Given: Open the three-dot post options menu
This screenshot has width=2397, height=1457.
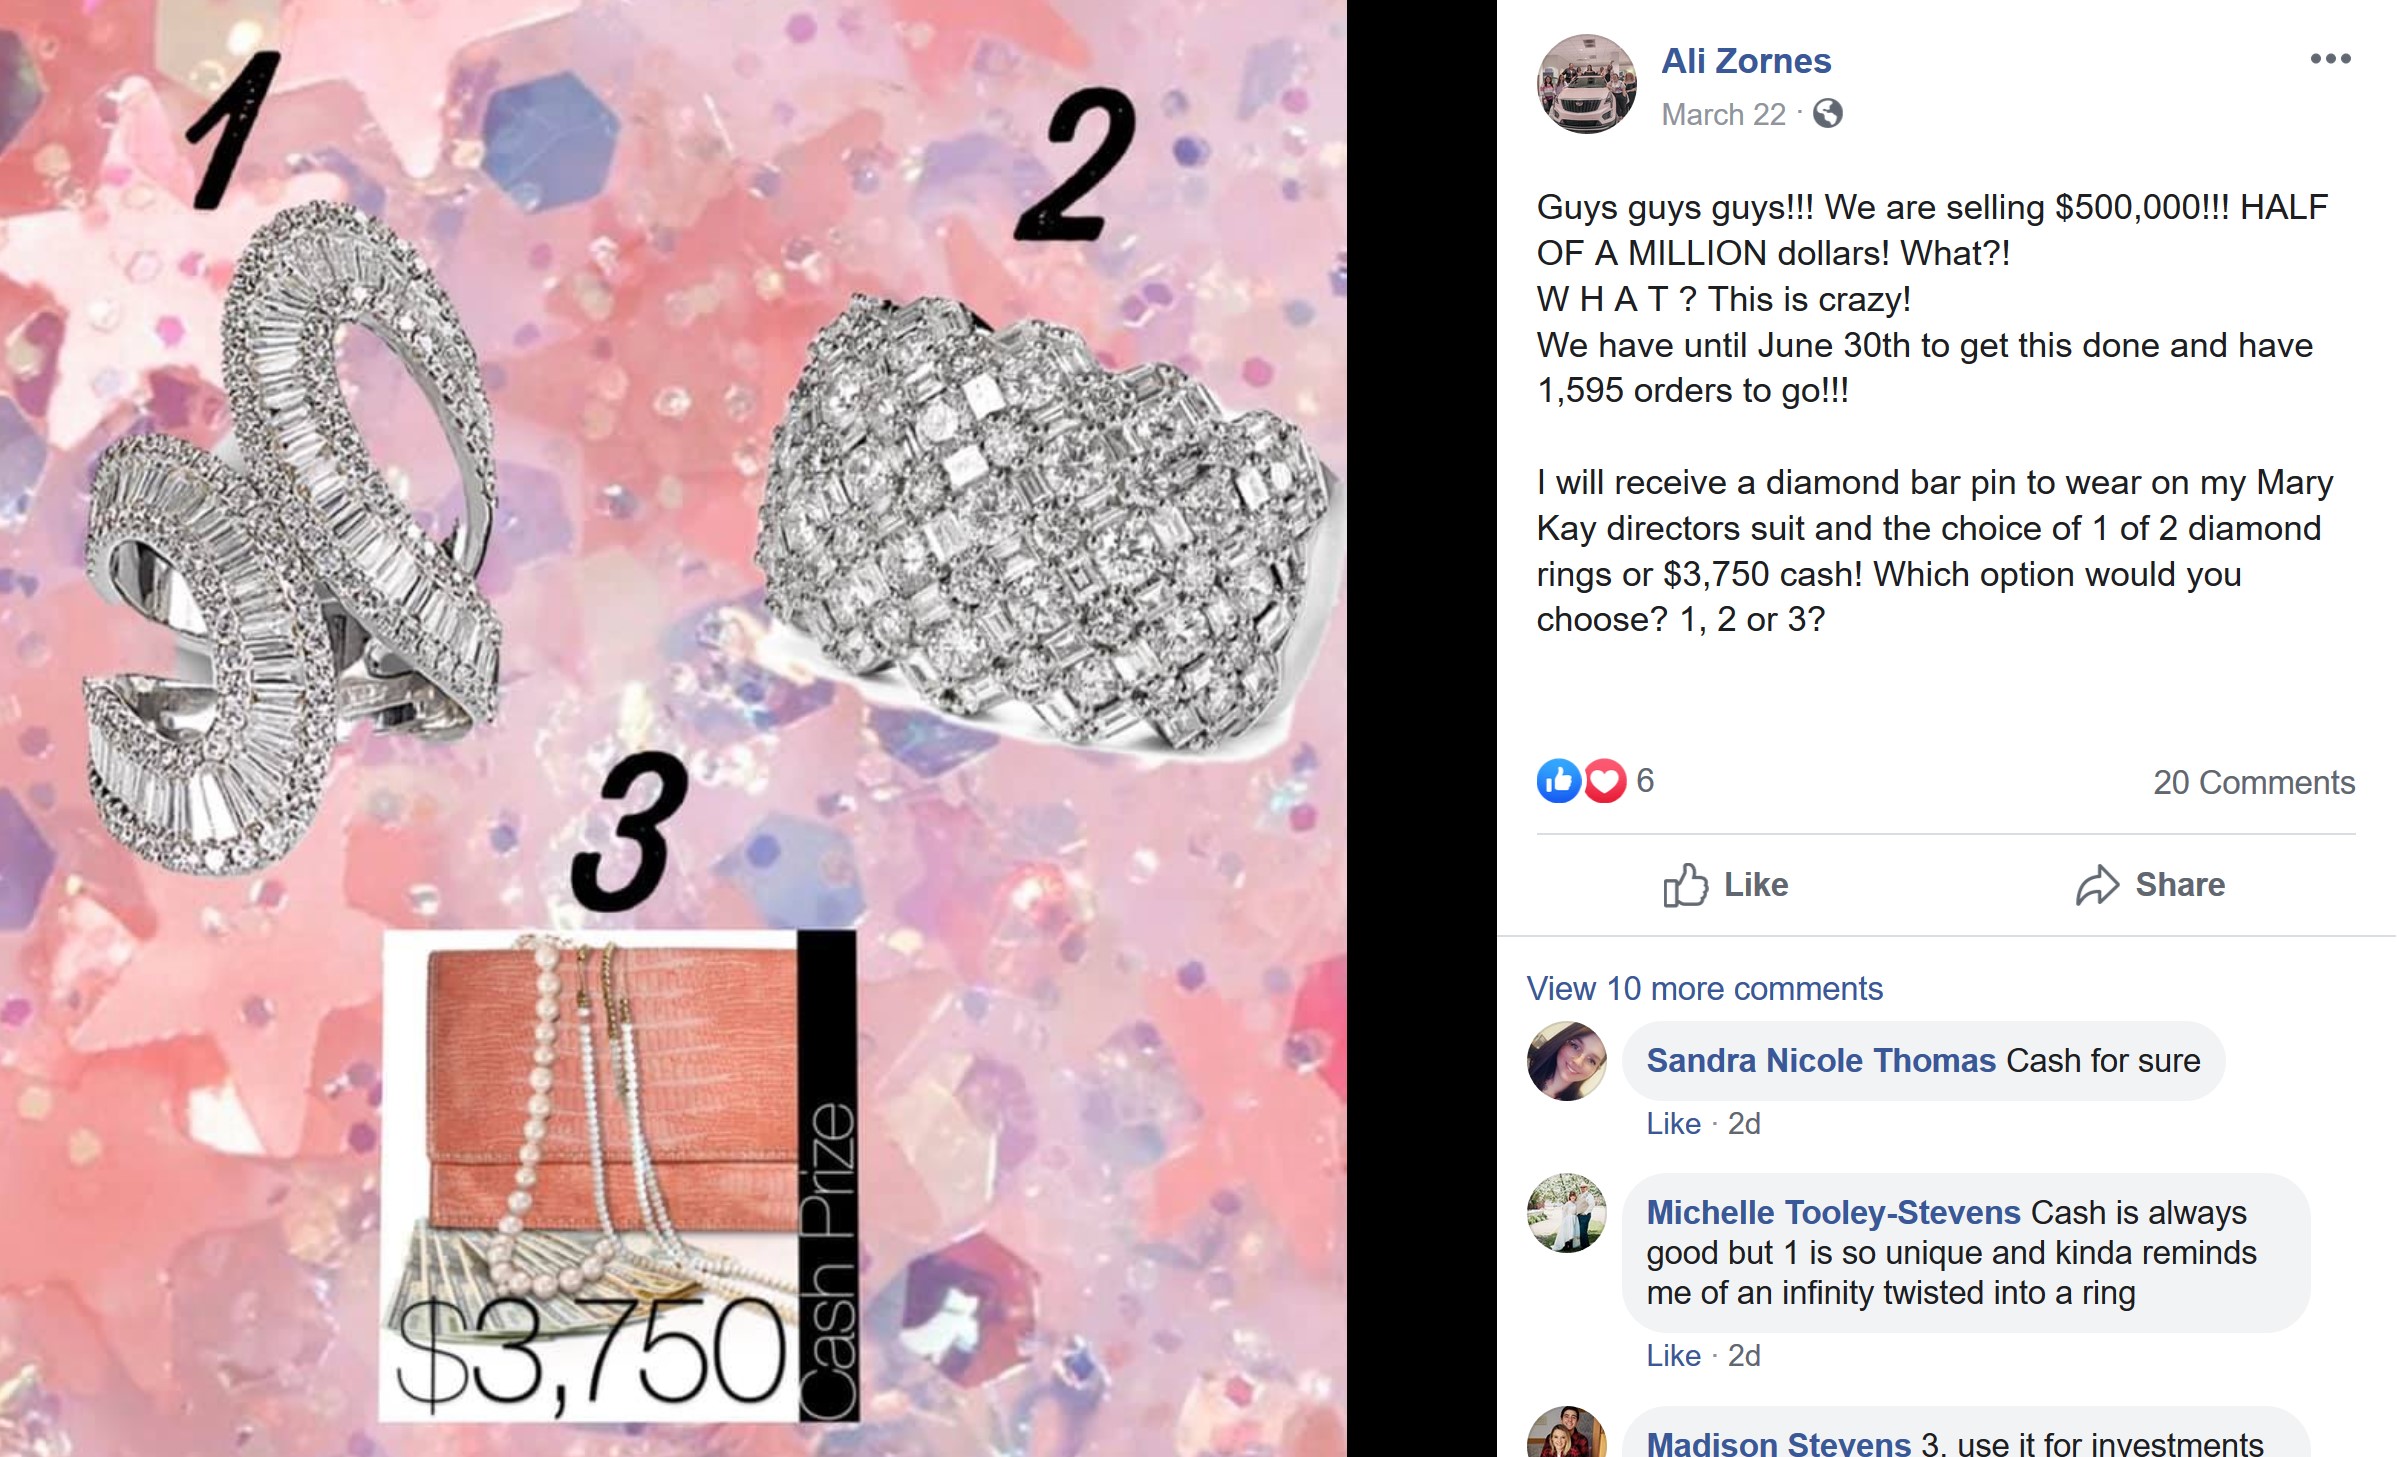Looking at the screenshot, I should tap(2330, 59).
